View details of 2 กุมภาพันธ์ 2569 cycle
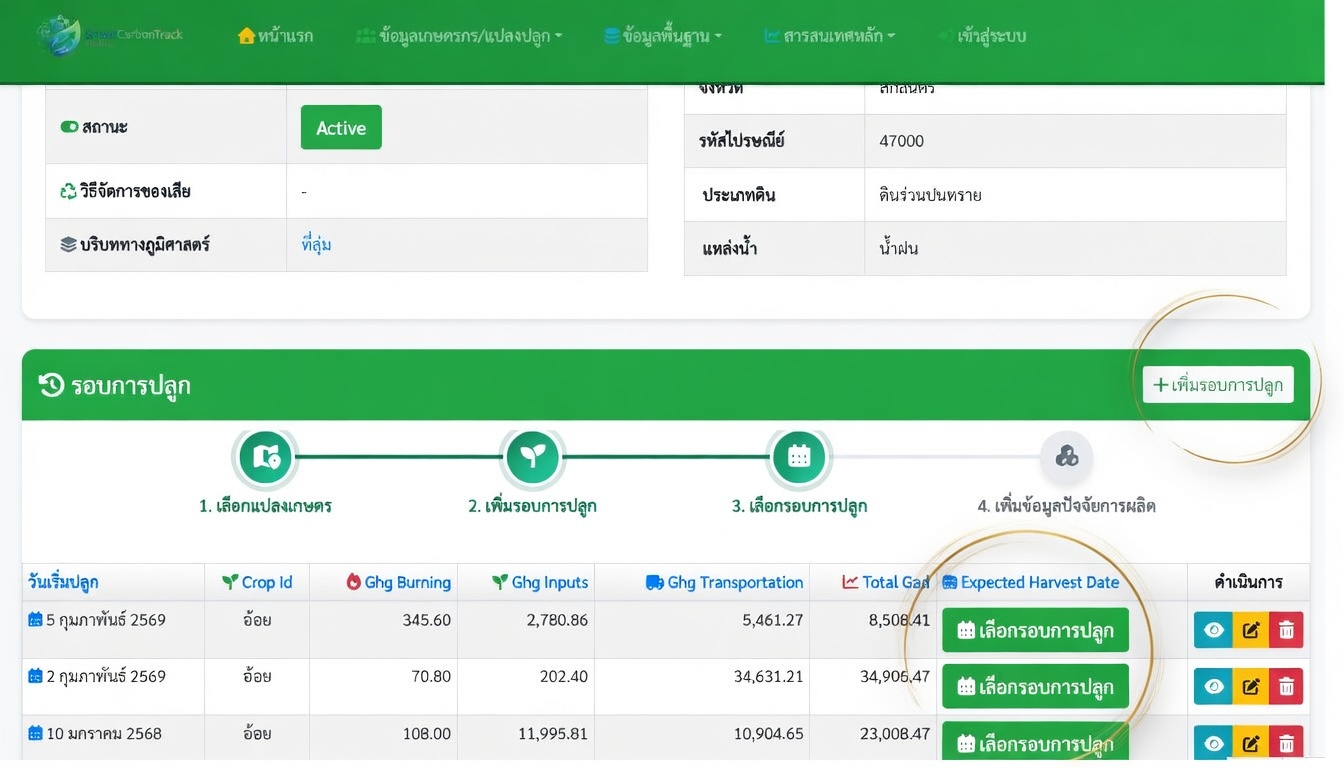Screen dimensions: 1344x768 click(x=1214, y=686)
